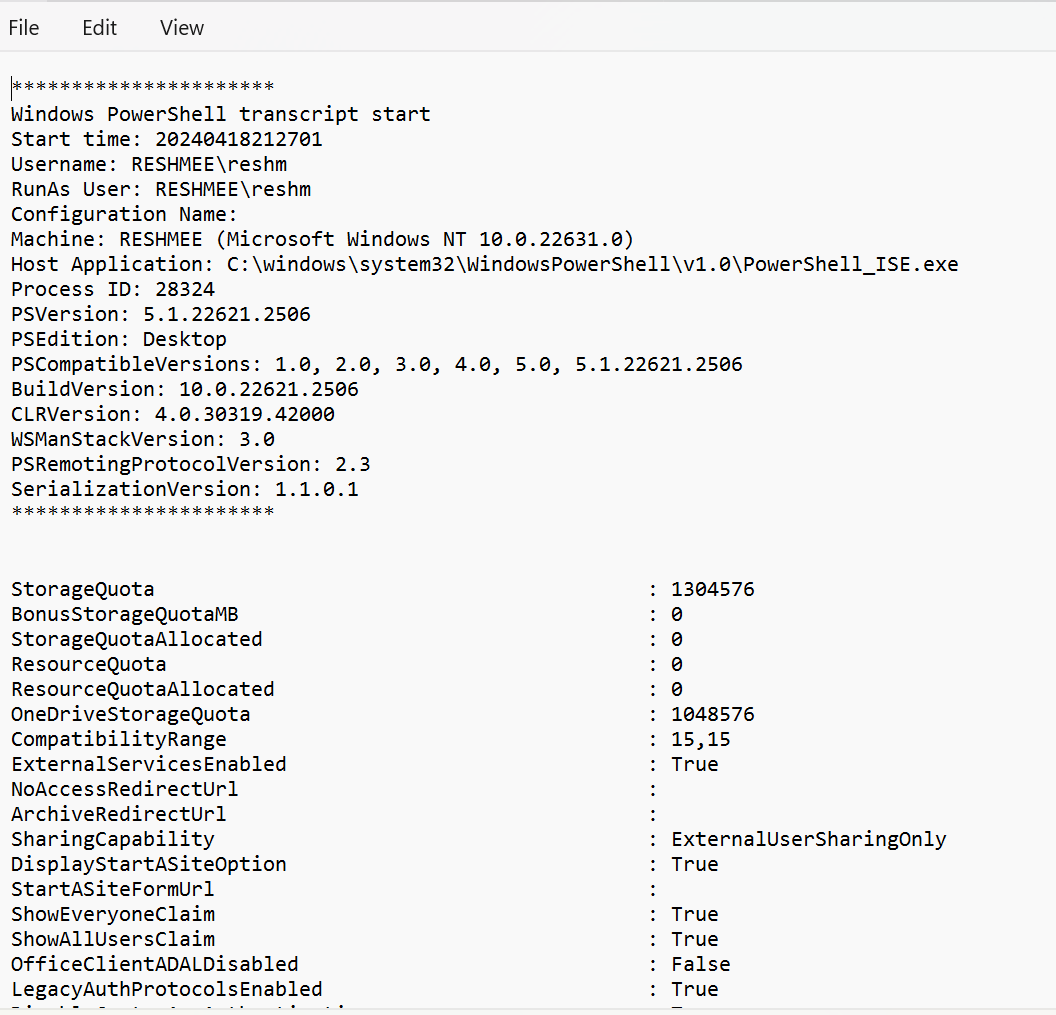The image size is (1056, 1015).
Task: Click the OfficeClientADALDisabled False value
Action: 700,964
